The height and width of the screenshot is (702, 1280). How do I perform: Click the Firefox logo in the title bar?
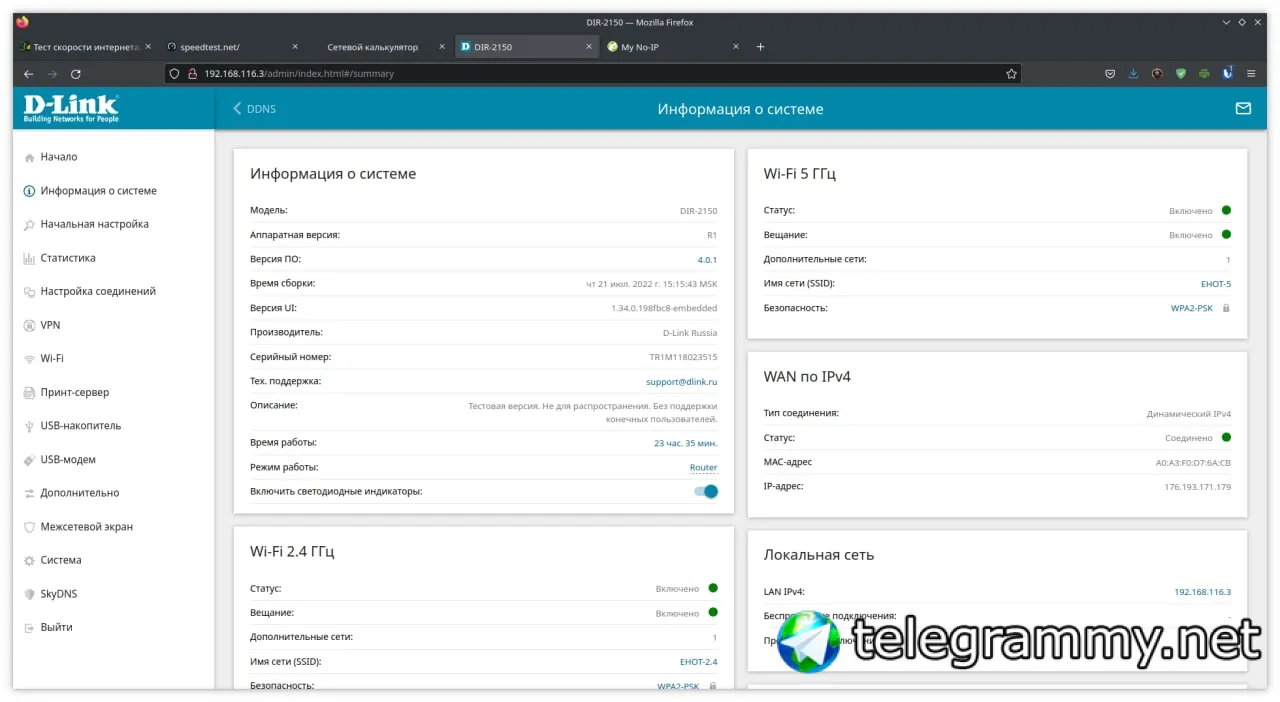click(x=23, y=22)
